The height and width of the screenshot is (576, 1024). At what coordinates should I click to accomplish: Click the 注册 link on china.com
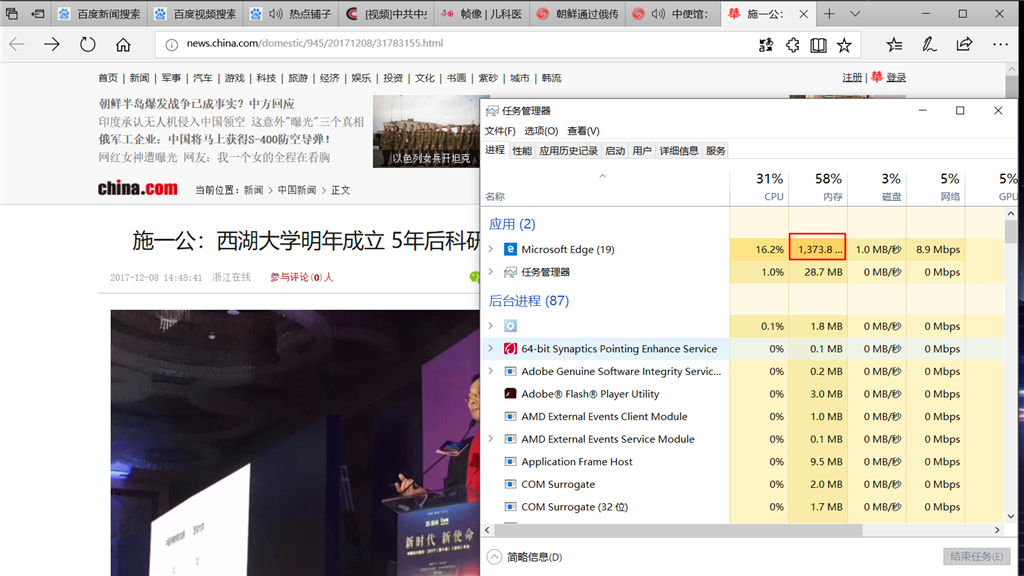[852, 78]
